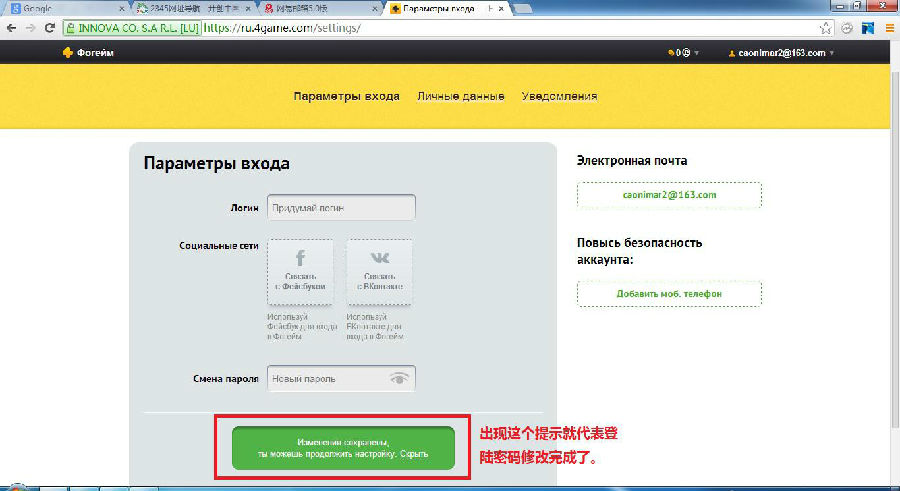Click the browser back arrow
Image resolution: width=900 pixels, height=491 pixels.
[11, 28]
